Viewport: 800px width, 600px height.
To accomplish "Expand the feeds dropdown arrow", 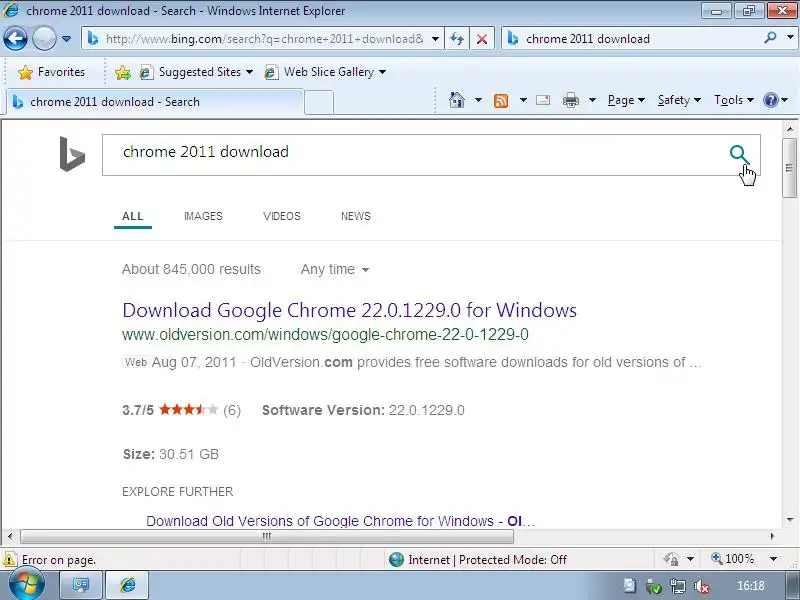I will coord(523,100).
